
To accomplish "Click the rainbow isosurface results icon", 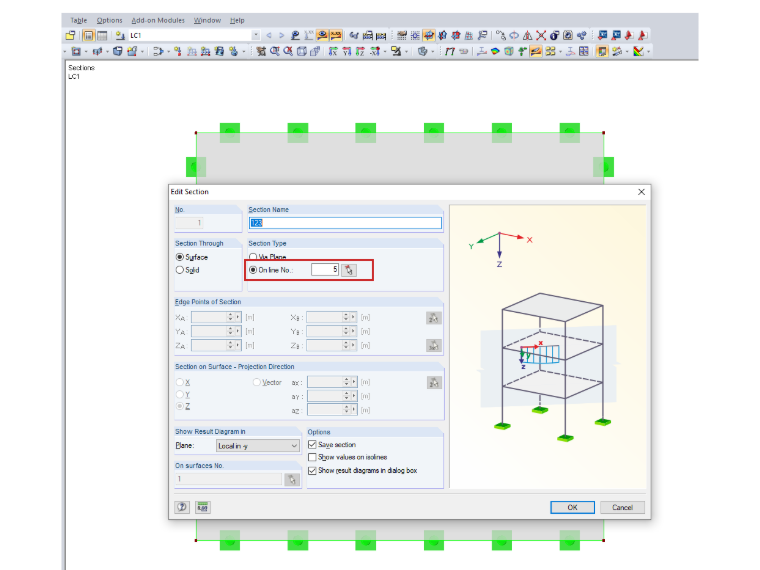I will pyautogui.click(x=495, y=51).
